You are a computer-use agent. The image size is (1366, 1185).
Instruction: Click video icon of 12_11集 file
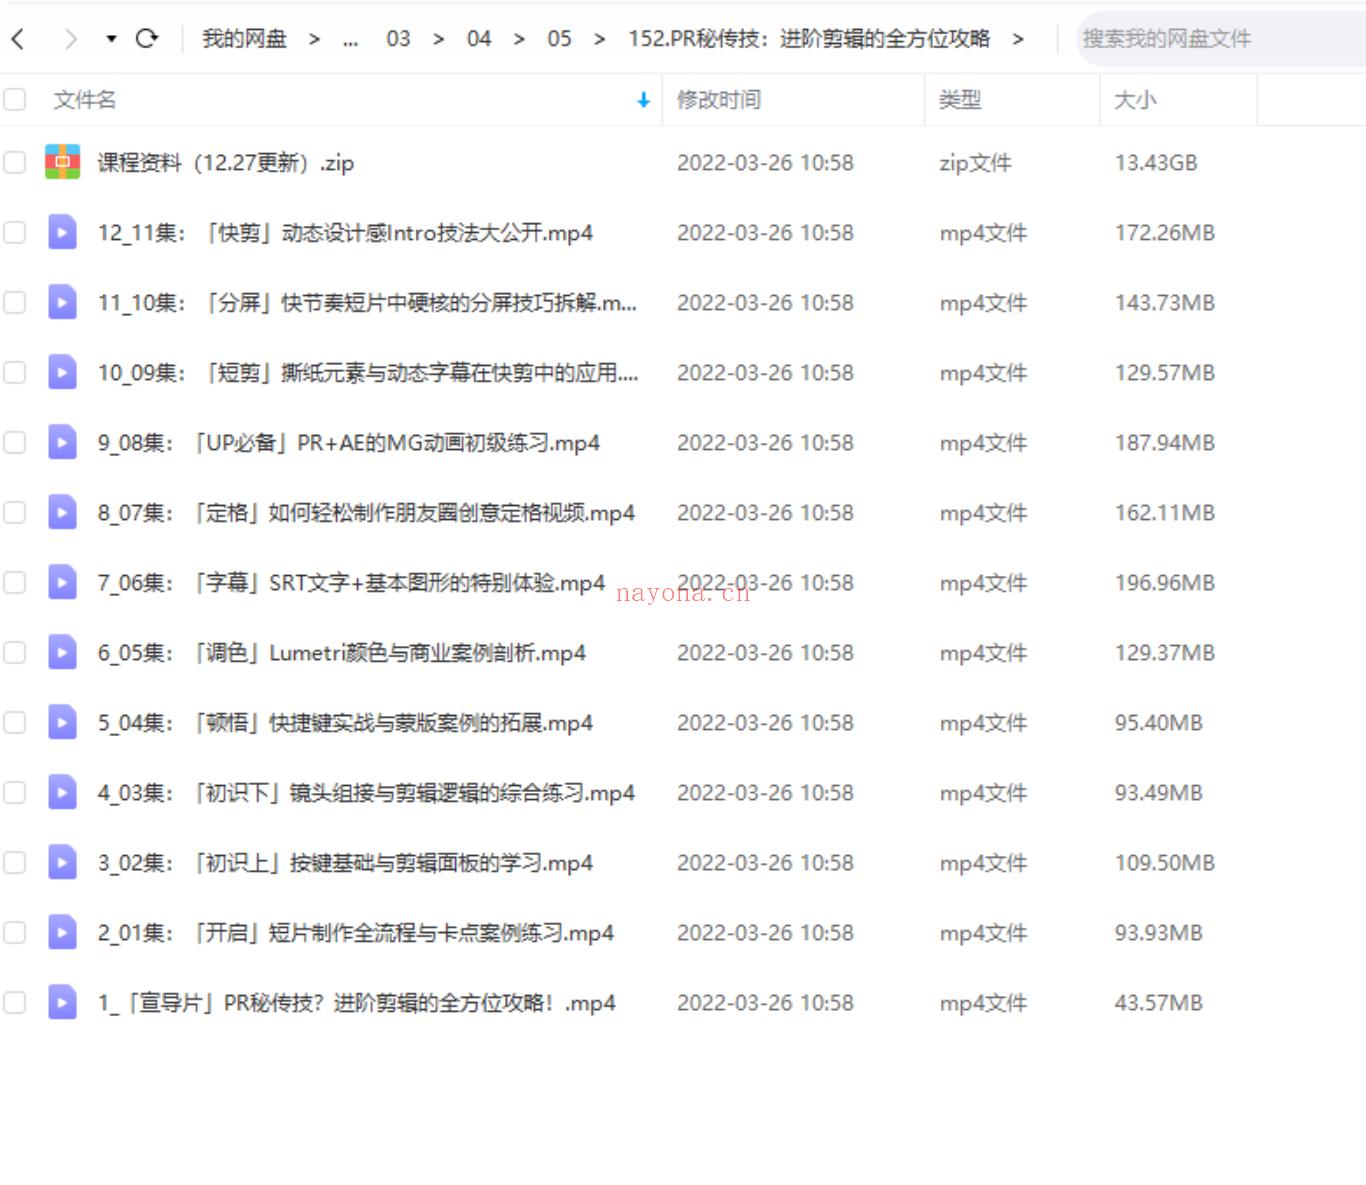click(62, 232)
